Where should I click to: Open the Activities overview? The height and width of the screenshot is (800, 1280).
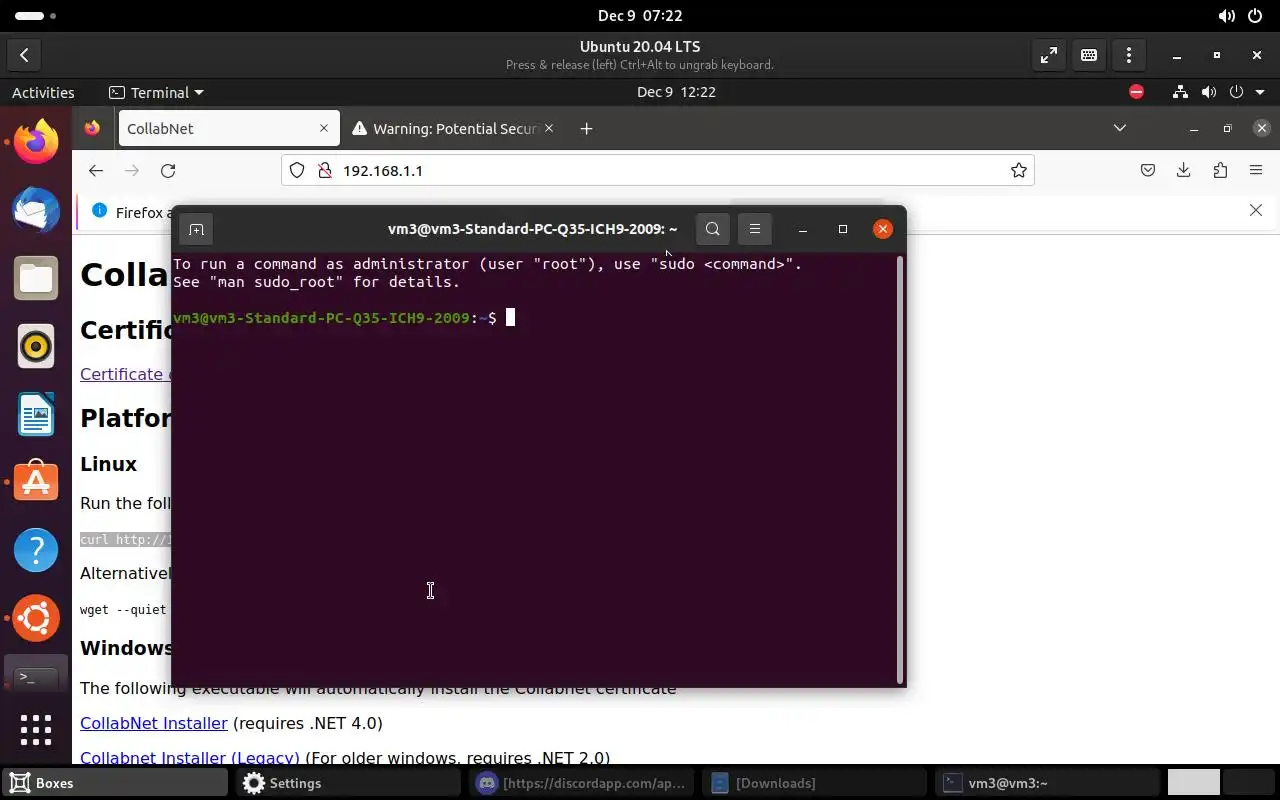43,92
